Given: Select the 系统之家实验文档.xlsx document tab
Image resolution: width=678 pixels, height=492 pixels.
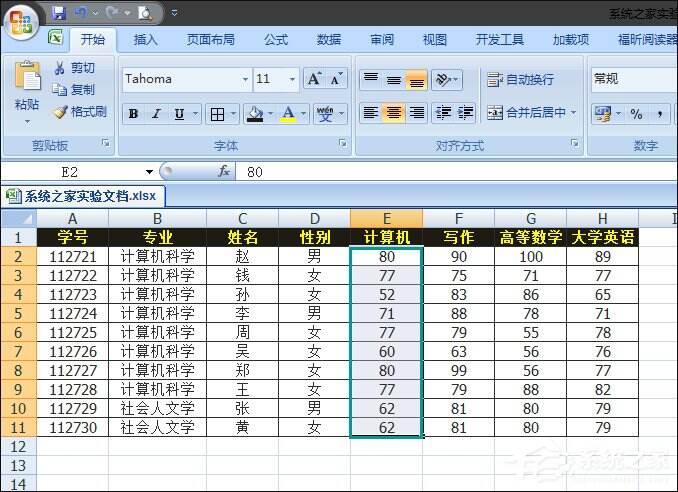Looking at the screenshot, I should [x=83, y=196].
